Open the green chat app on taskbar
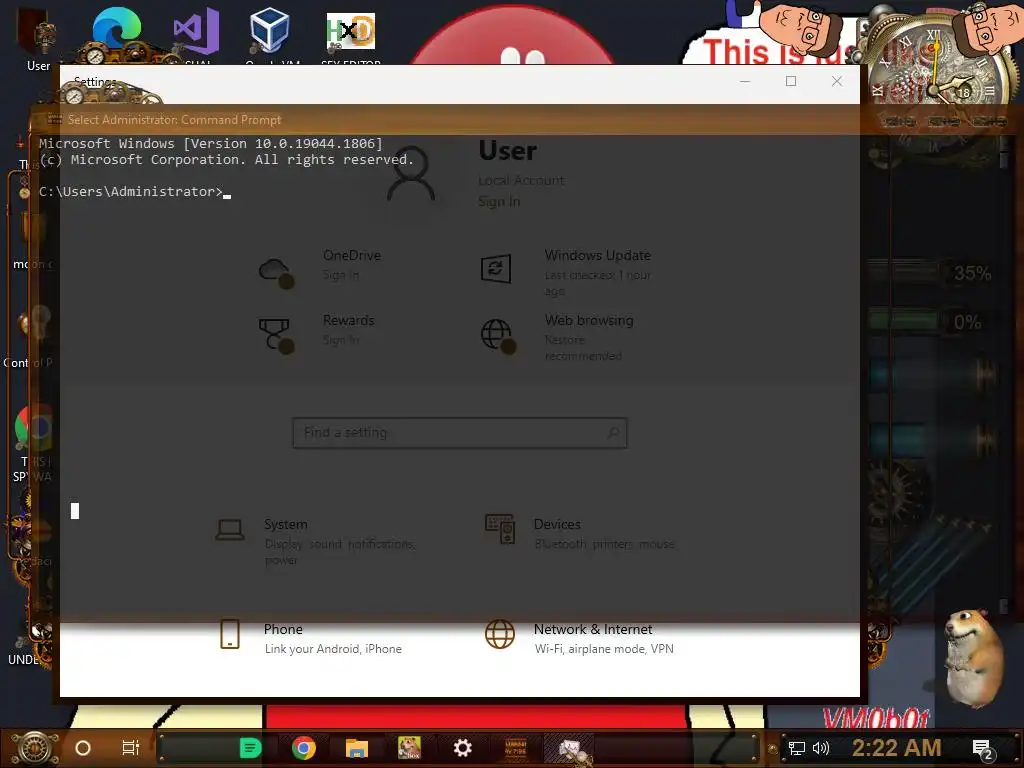 251,748
